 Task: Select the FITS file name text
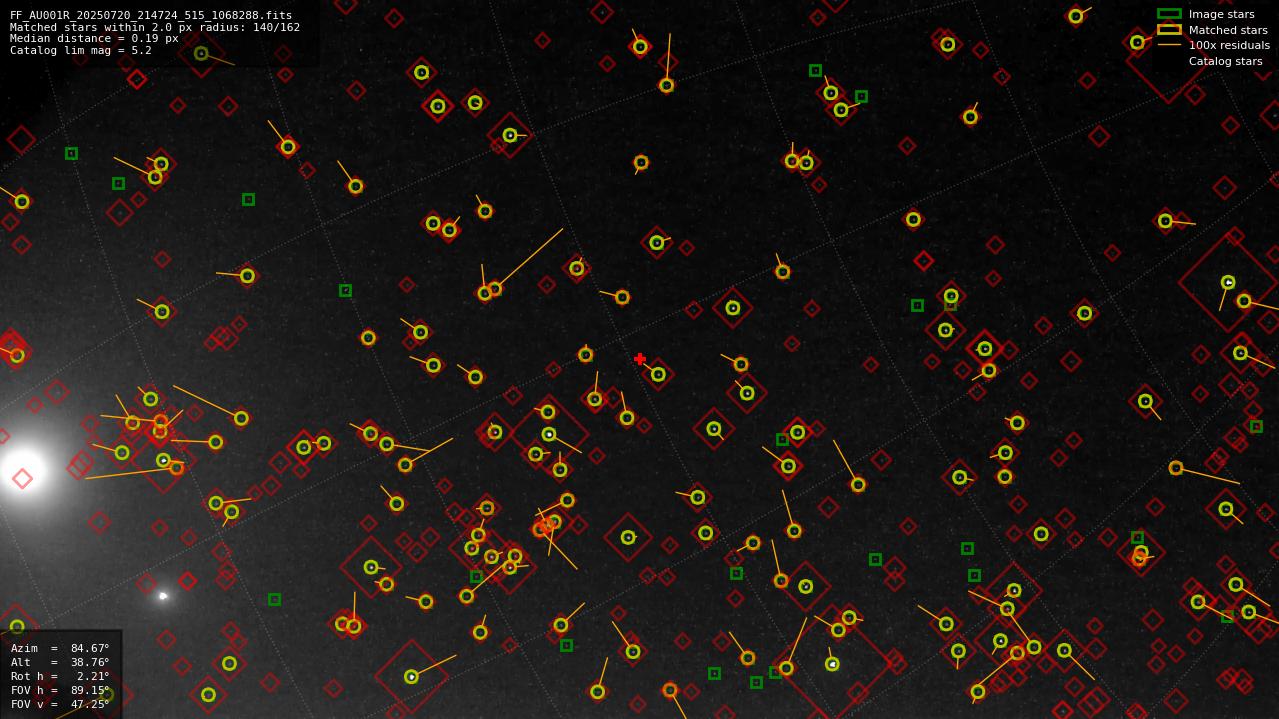151,16
